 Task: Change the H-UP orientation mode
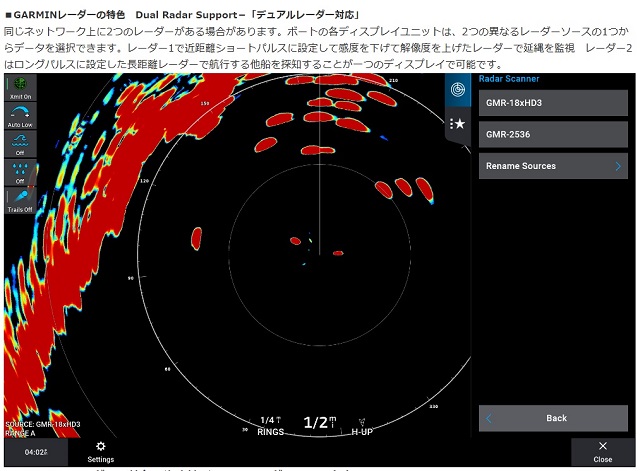(x=362, y=426)
